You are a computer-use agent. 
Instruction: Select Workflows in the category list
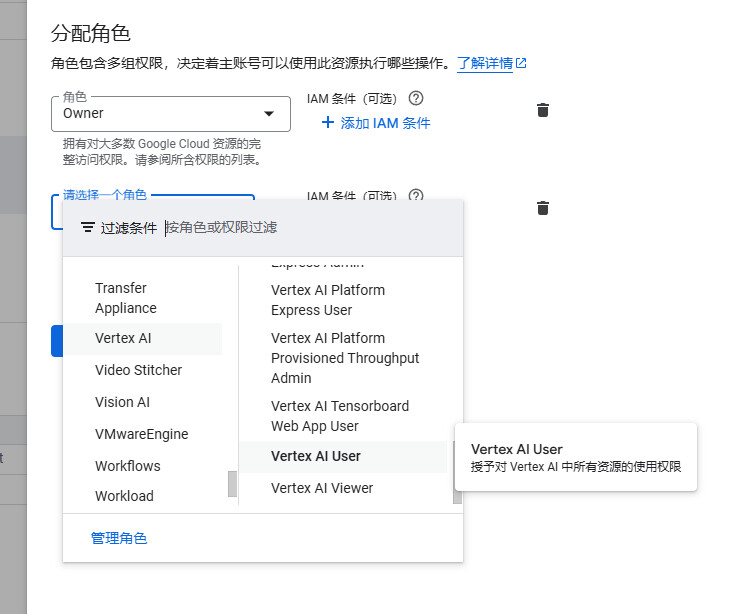click(x=127, y=466)
